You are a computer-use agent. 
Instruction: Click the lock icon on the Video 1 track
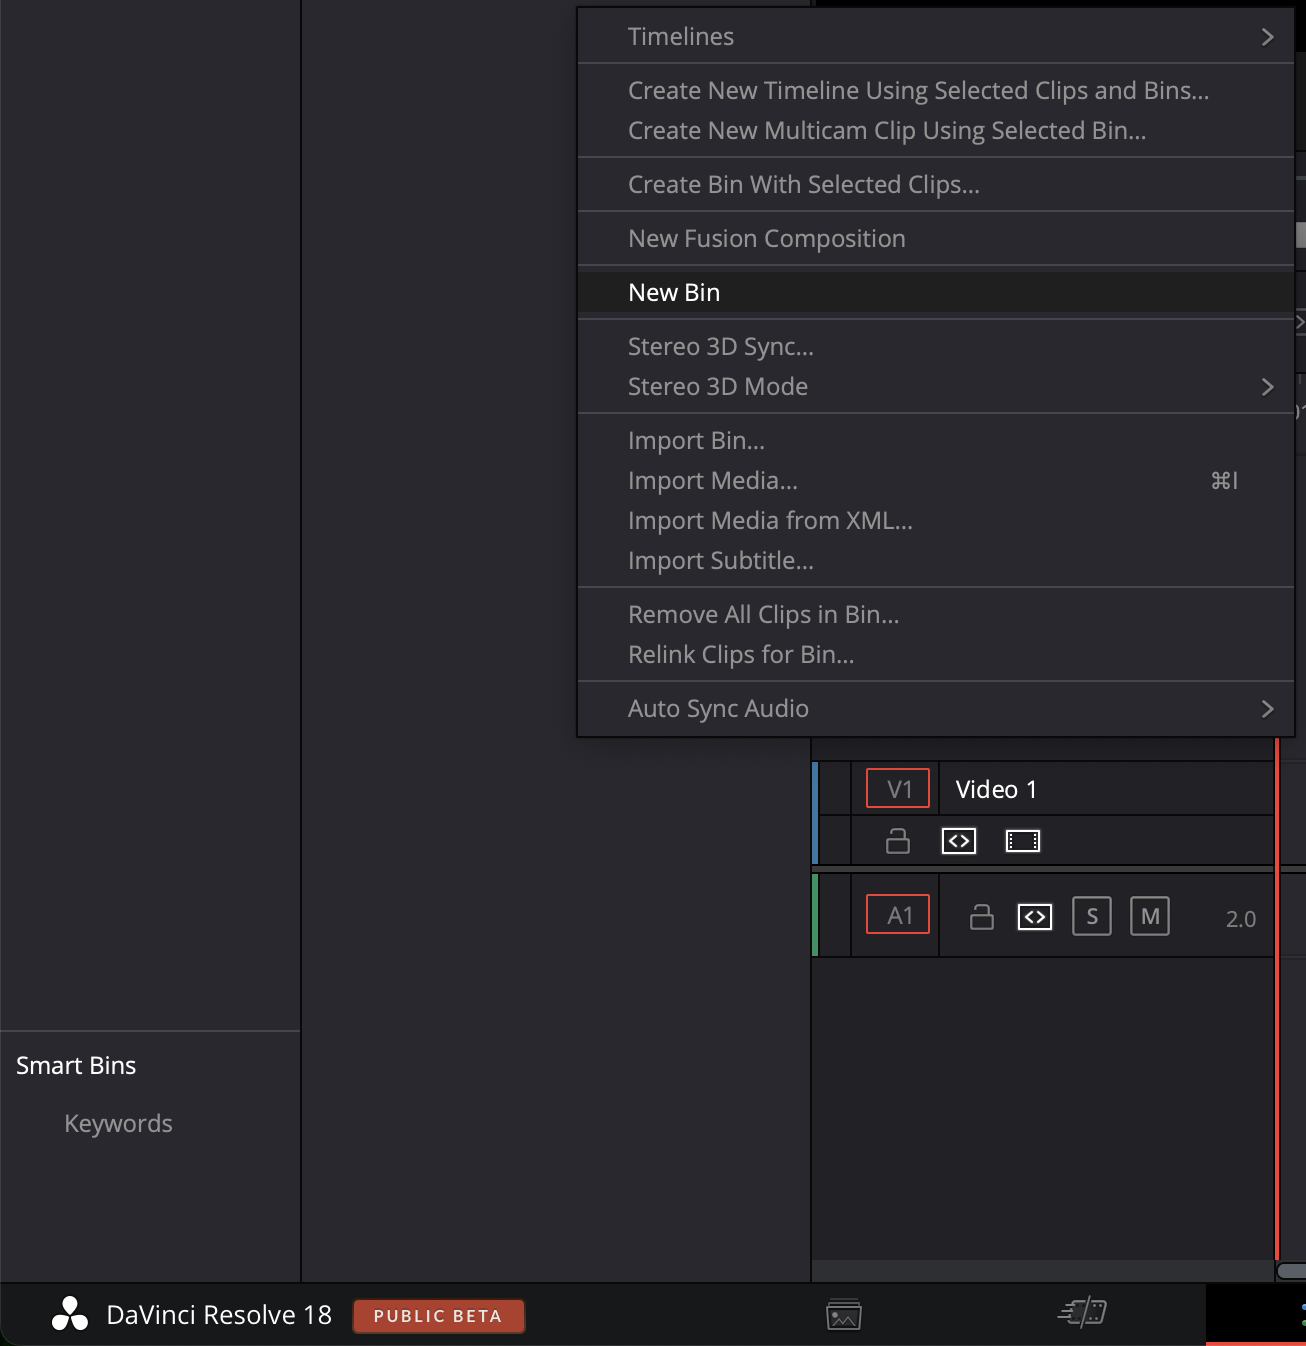[x=897, y=840]
